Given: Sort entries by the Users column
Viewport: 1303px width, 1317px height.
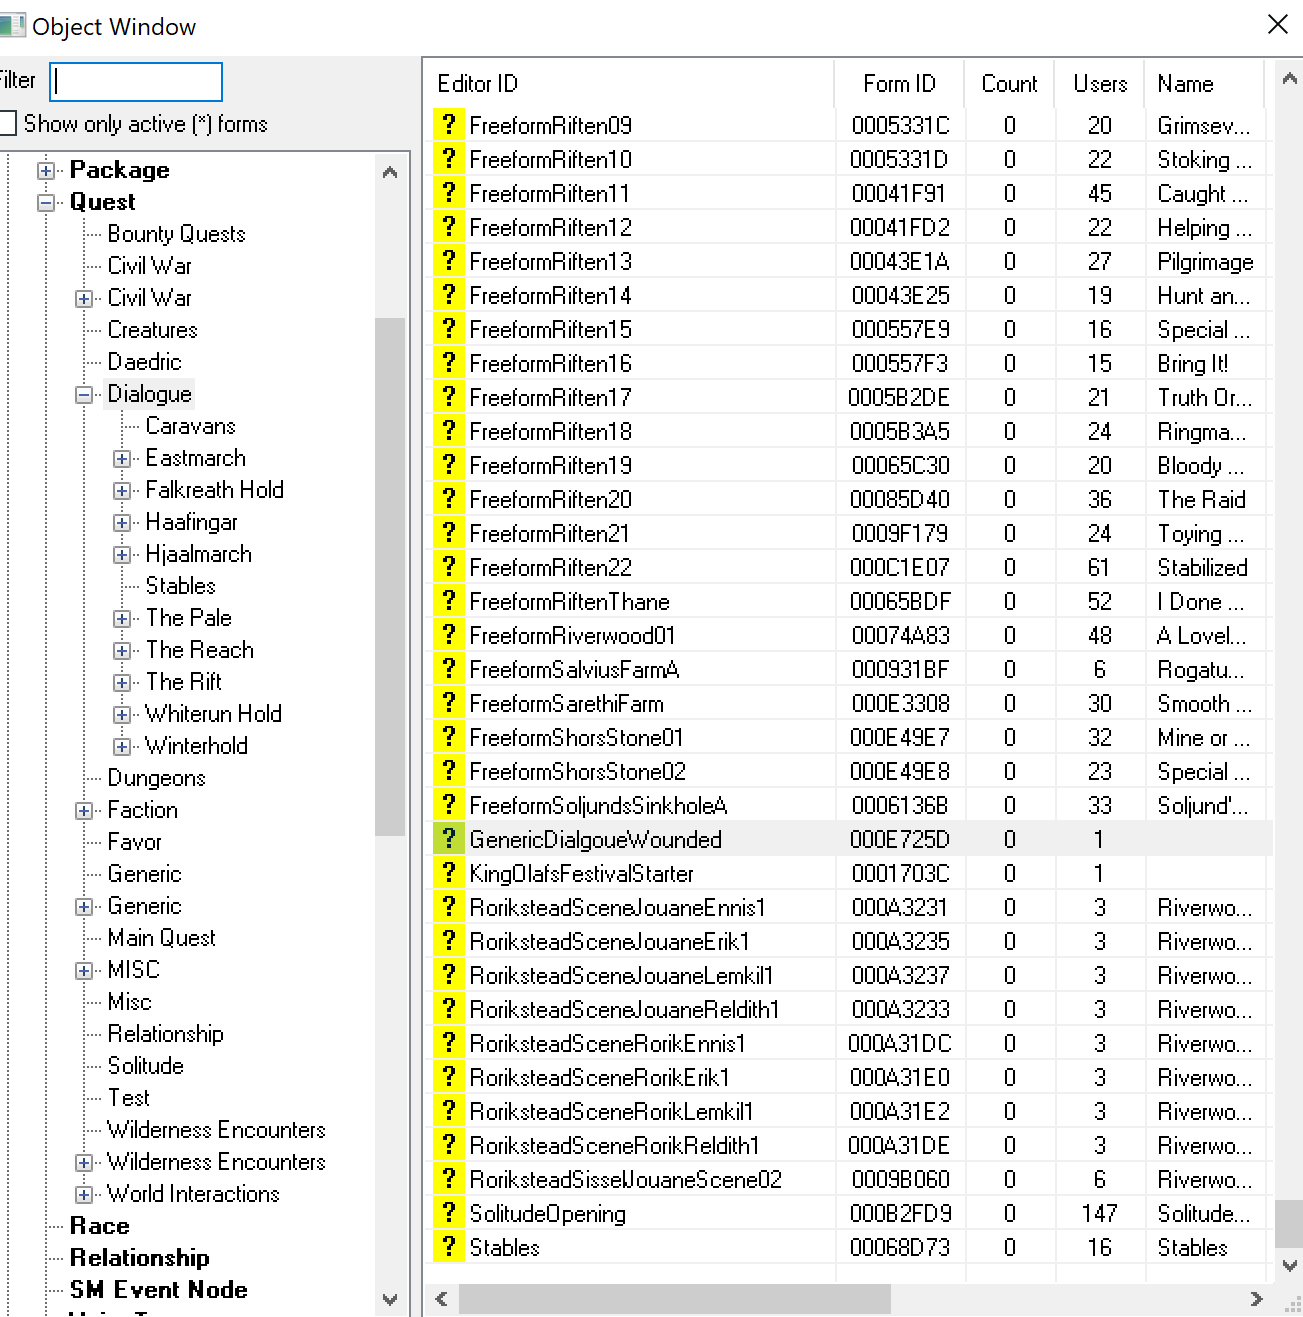Looking at the screenshot, I should point(1098,84).
